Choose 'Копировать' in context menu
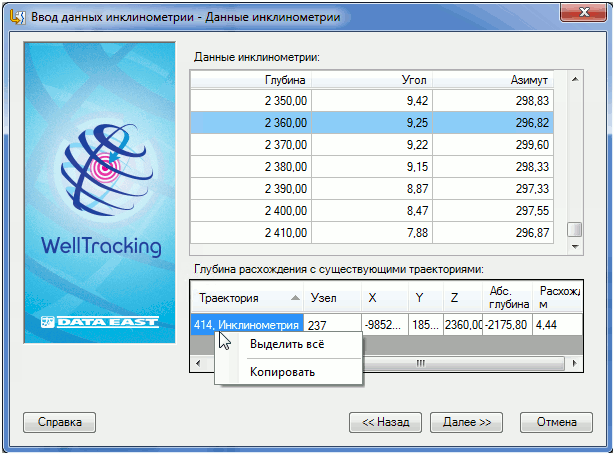Screen dimensions: 614x454 [x=282, y=372]
